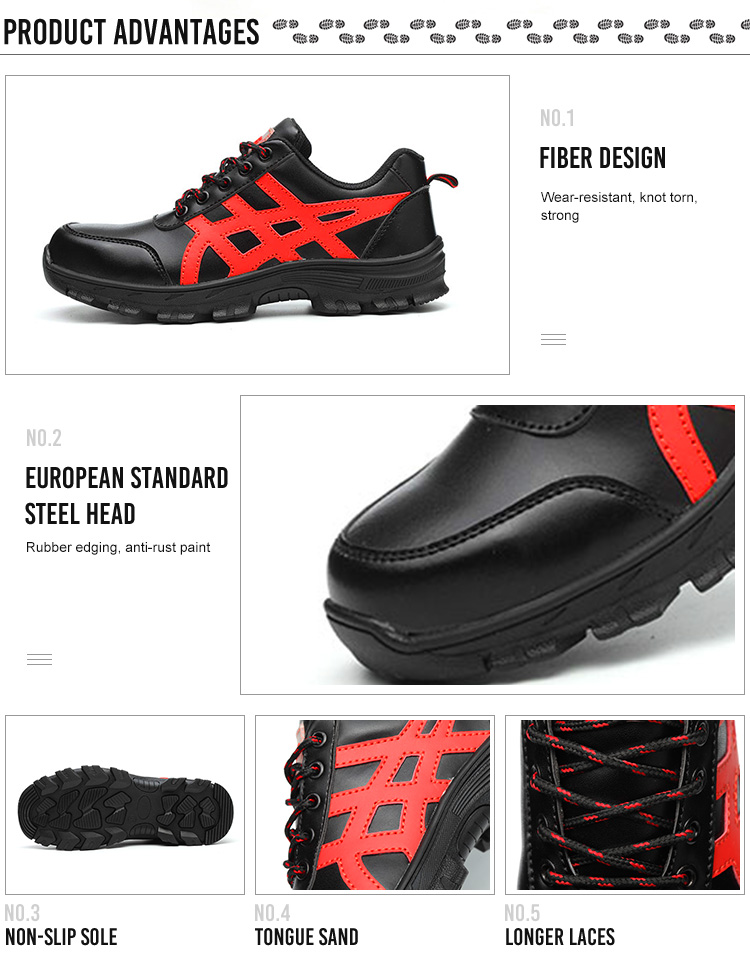Click the NO.5 label
The height and width of the screenshot is (964, 750).
point(522,912)
